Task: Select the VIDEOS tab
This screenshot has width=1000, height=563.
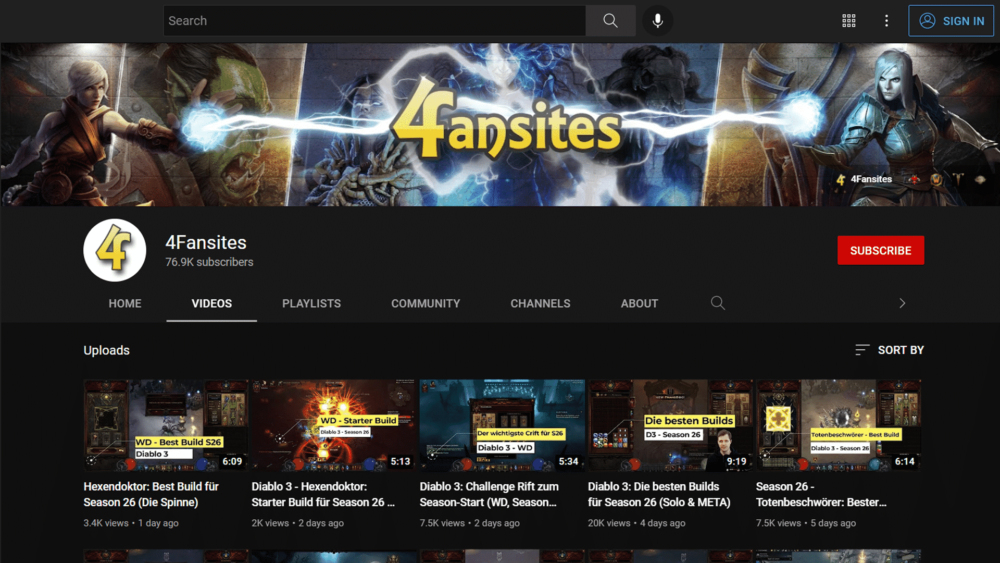Action: tap(212, 303)
